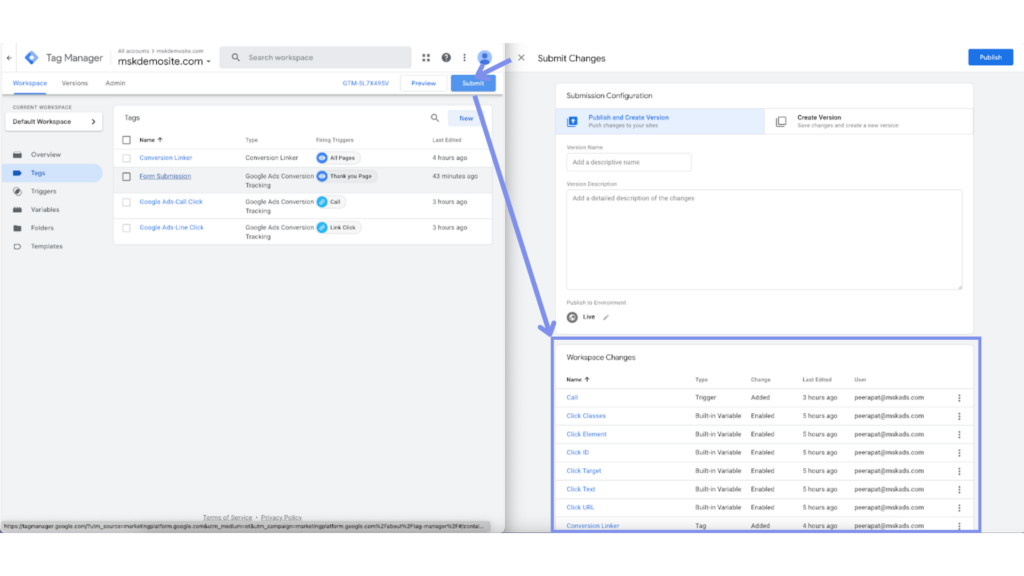Click the GTM-5L7X495V container ID
The height and width of the screenshot is (576, 1024).
pyautogui.click(x=366, y=84)
